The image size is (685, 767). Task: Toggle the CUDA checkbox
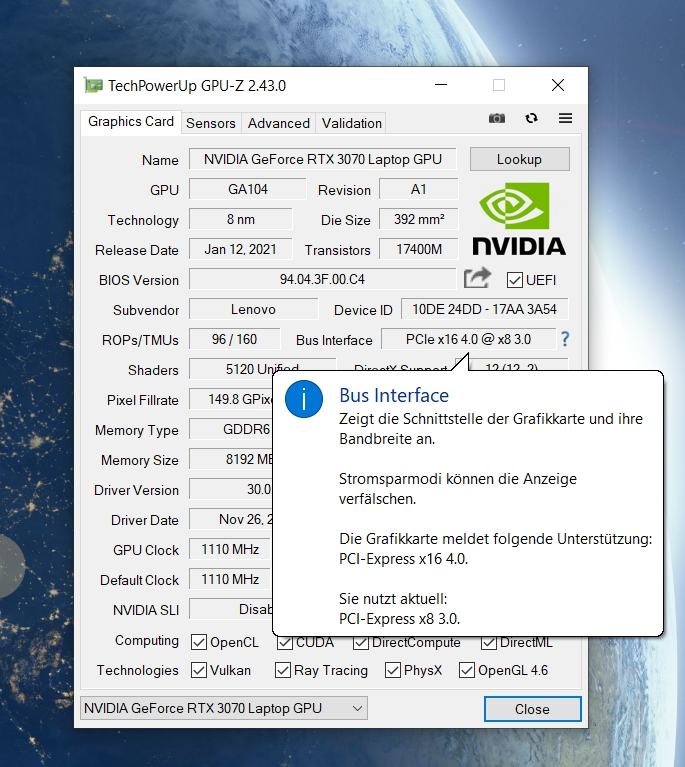click(285, 642)
